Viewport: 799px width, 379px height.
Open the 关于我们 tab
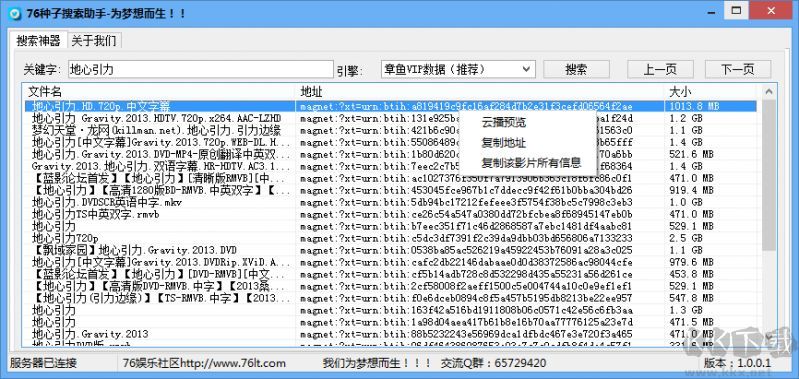pyautogui.click(x=94, y=41)
